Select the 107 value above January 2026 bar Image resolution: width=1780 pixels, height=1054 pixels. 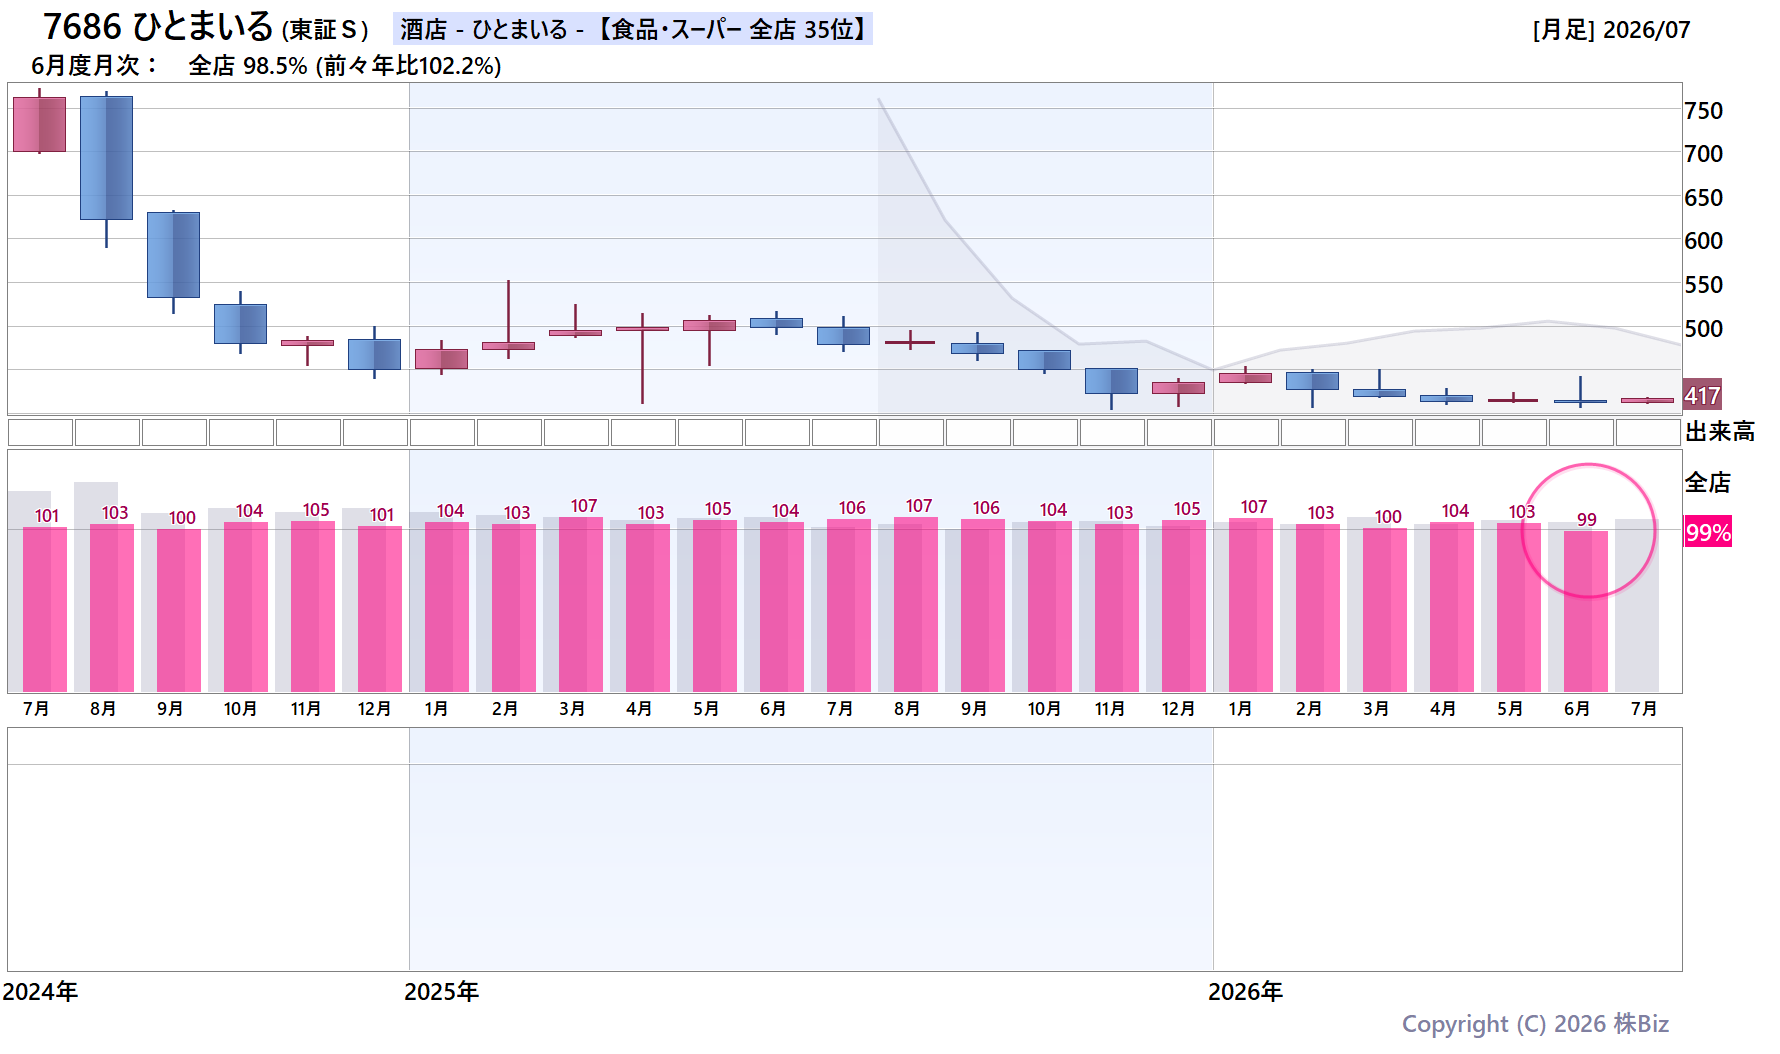(1254, 507)
